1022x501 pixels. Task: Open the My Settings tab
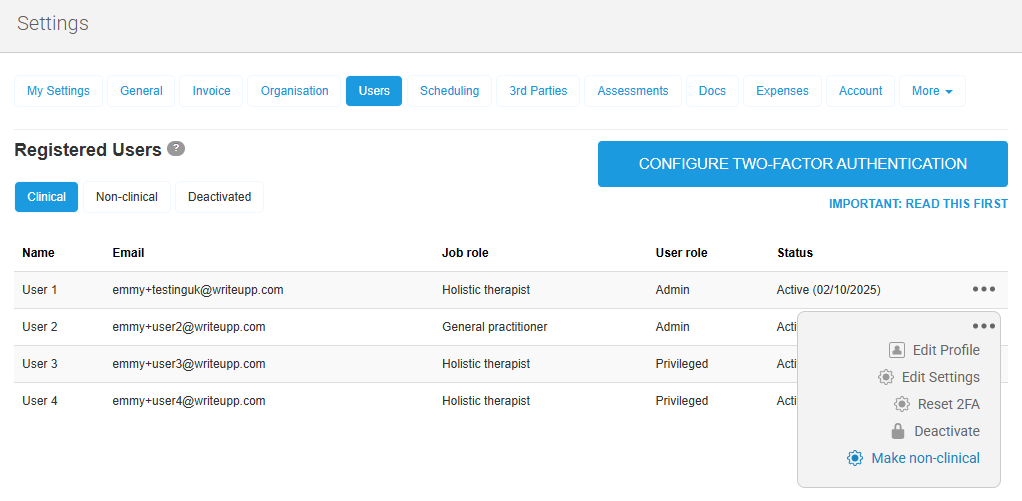(58, 91)
